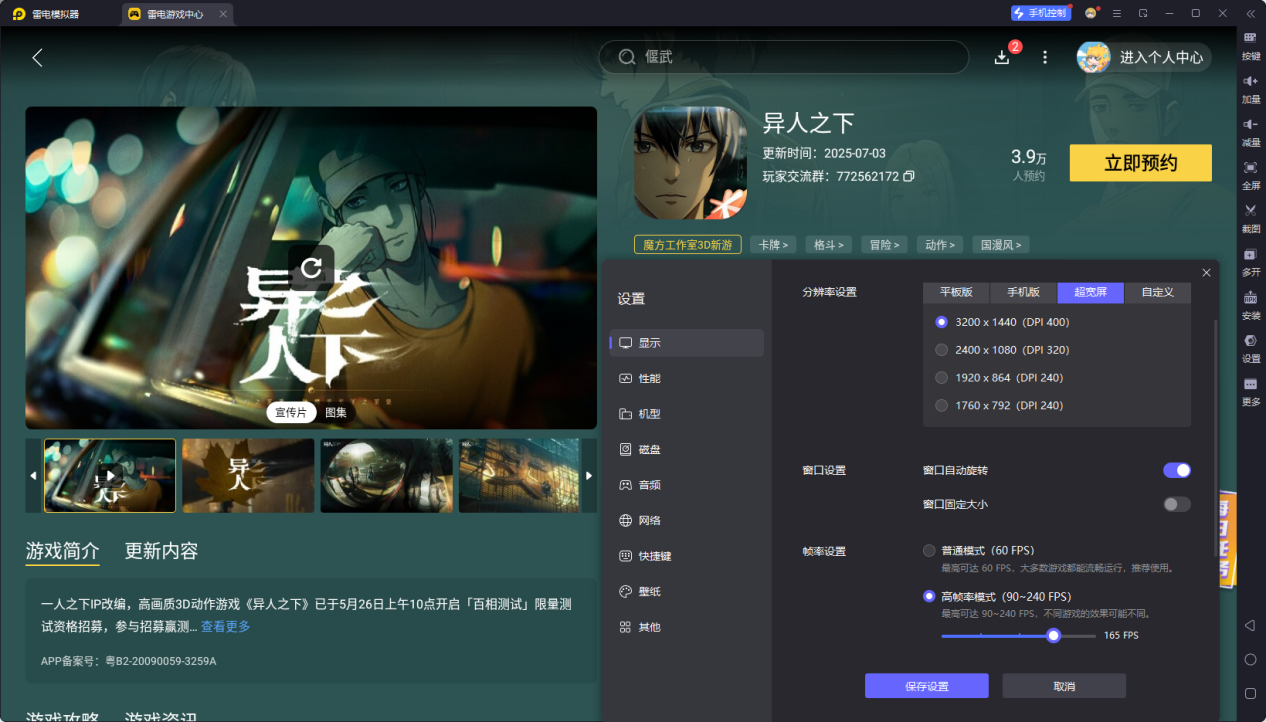Click previous thumbnails left arrow
Viewport: 1266px width, 722px height.
pos(34,475)
